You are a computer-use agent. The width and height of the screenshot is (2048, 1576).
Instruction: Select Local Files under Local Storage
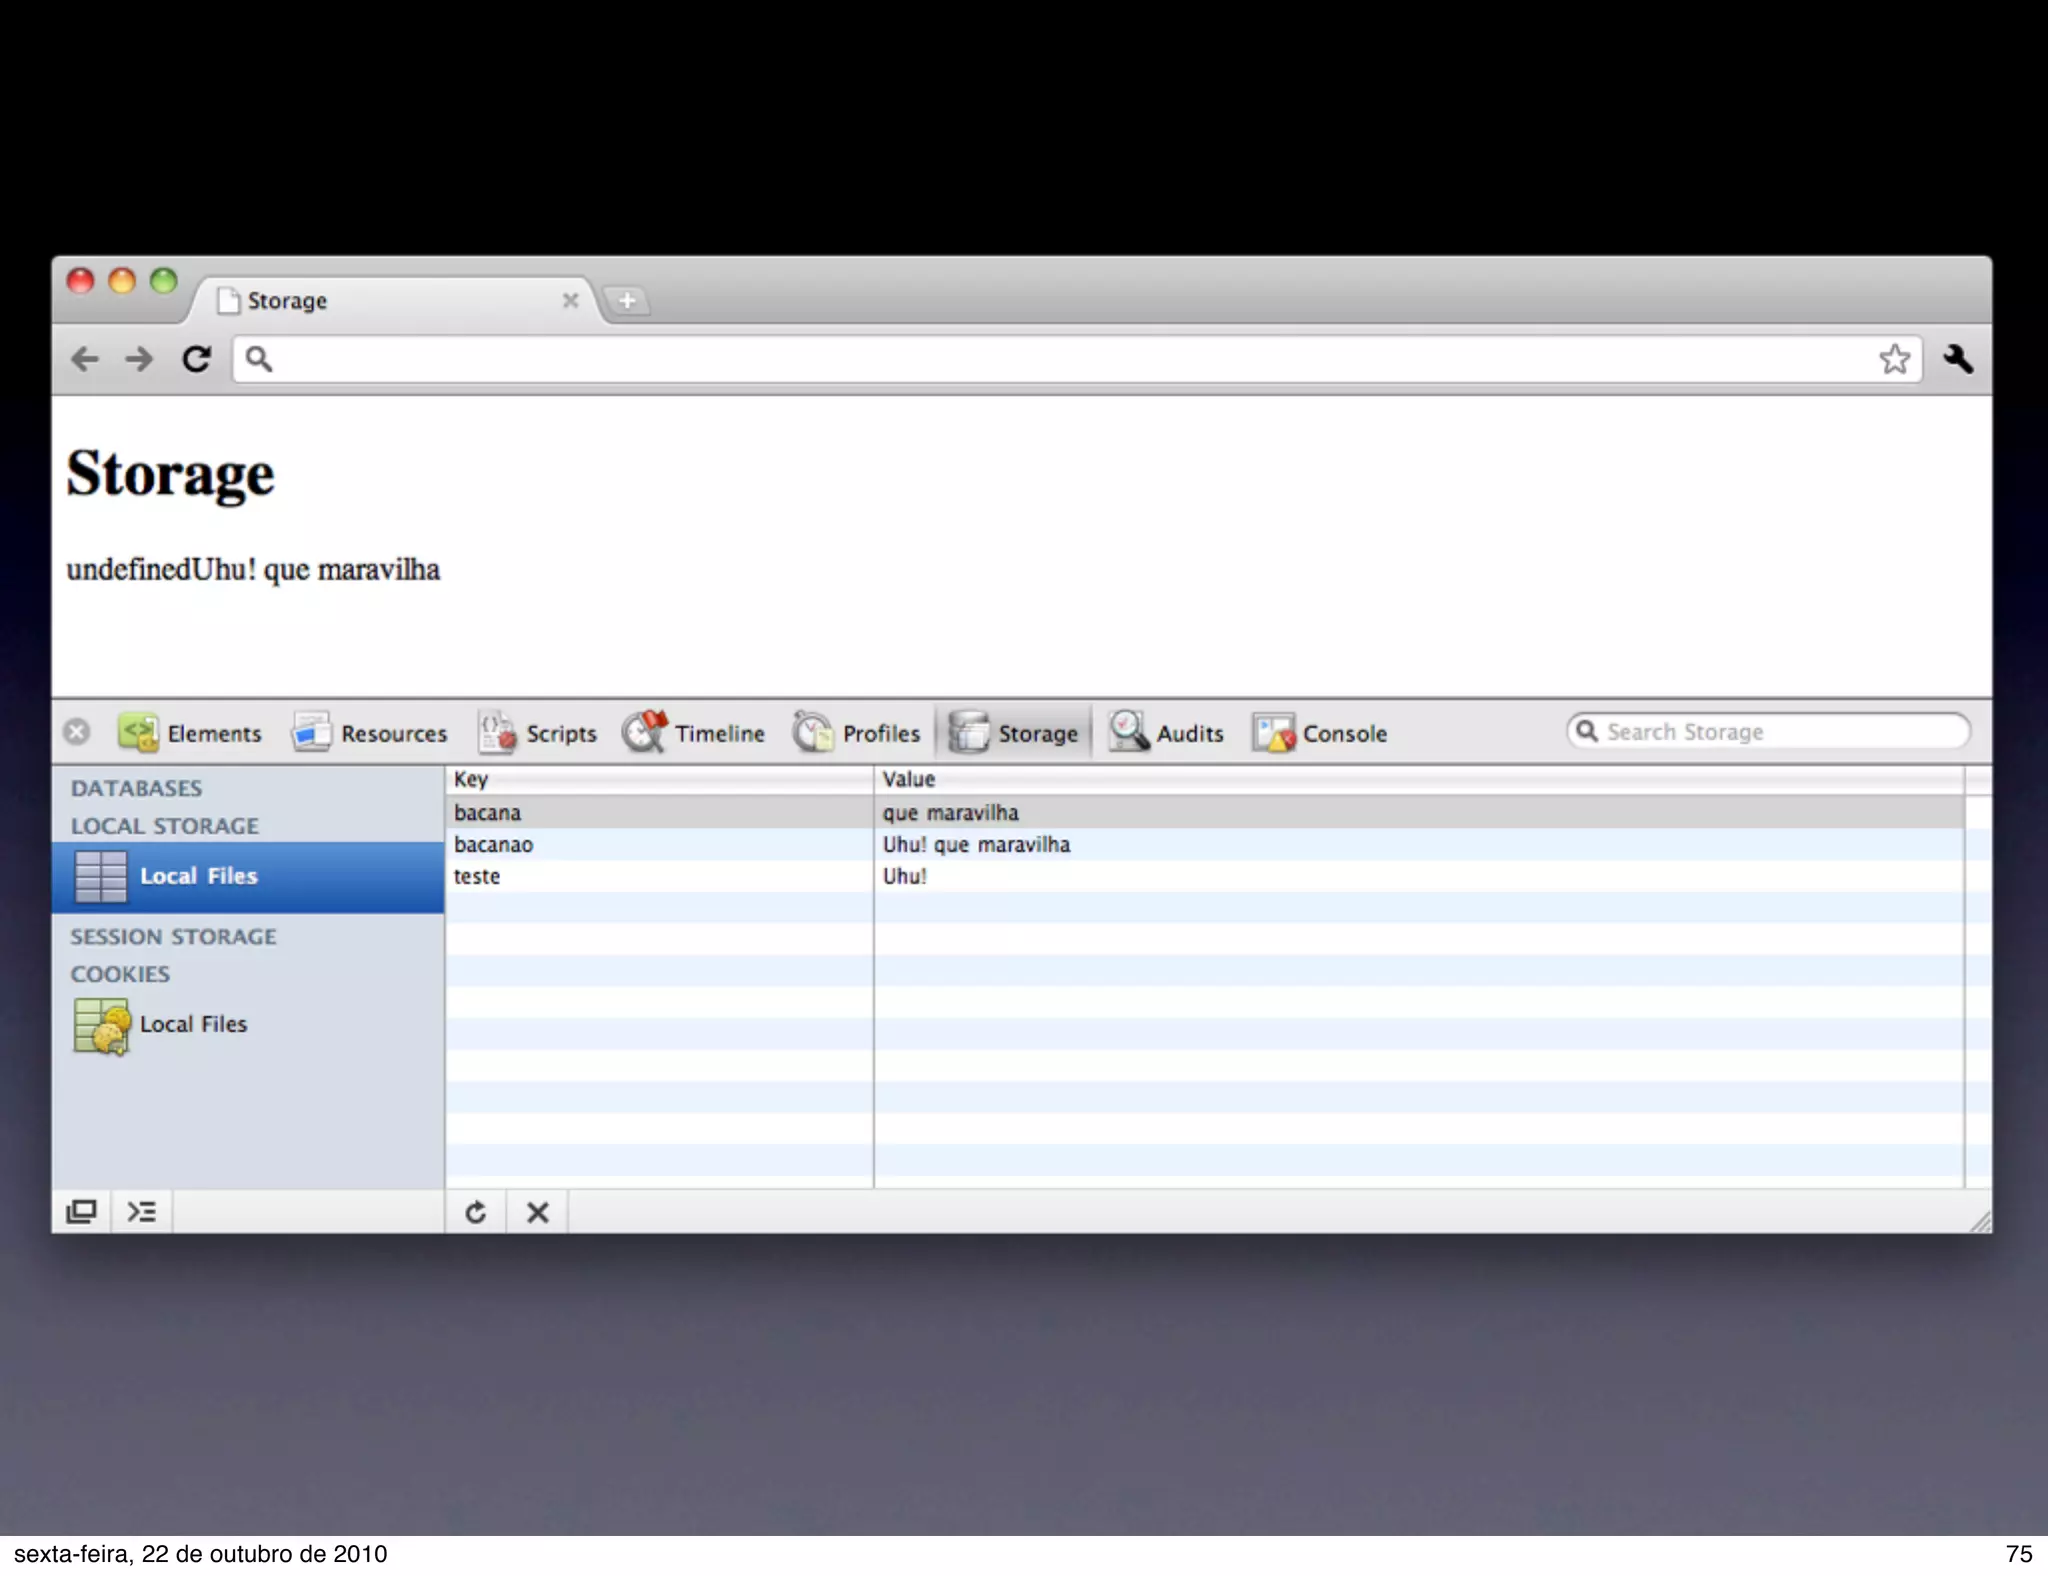(x=198, y=876)
